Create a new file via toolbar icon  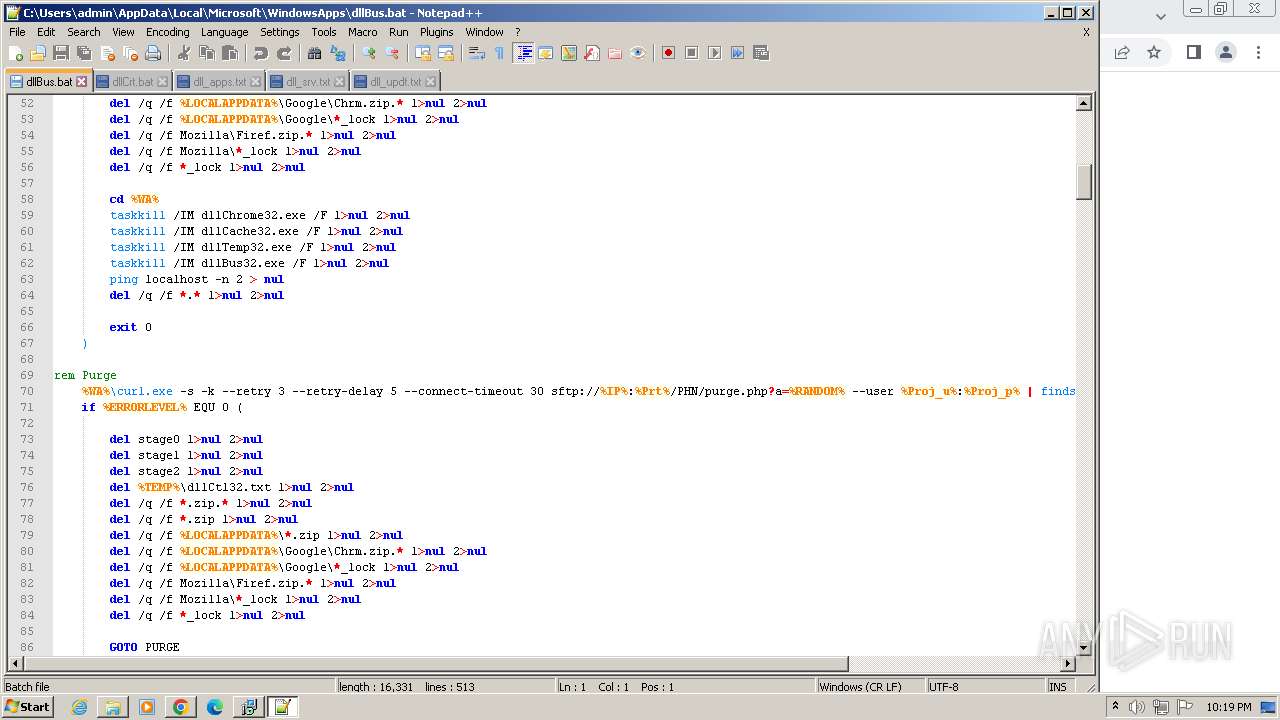point(16,53)
